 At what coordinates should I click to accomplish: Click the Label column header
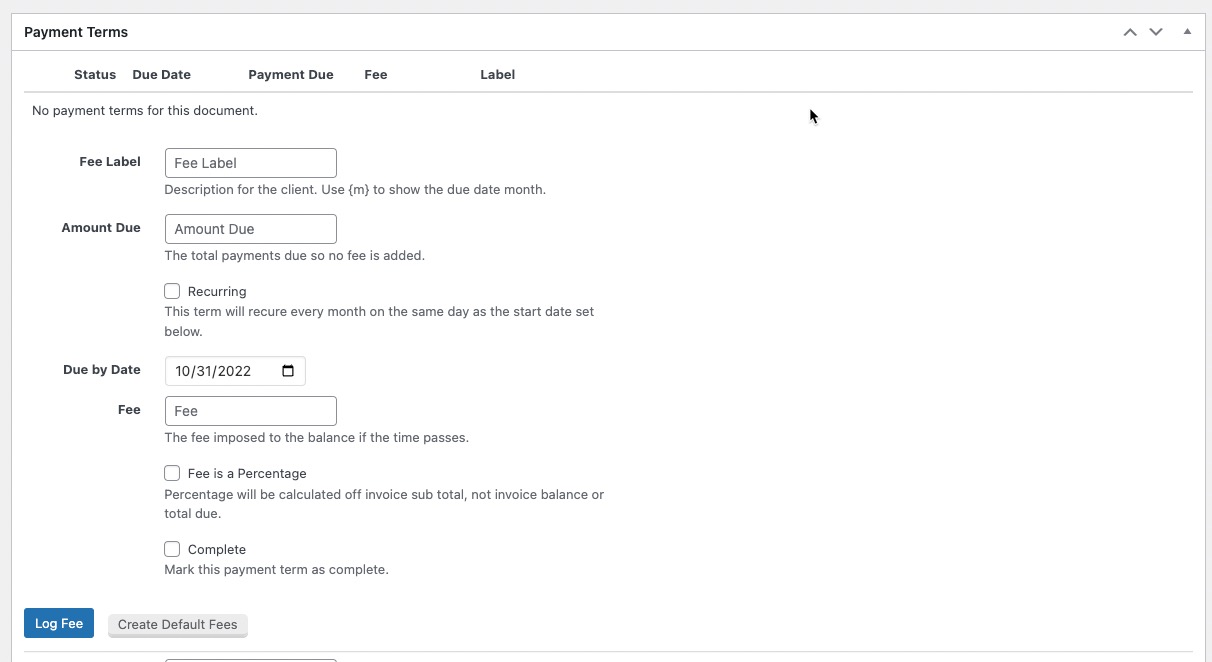coord(497,75)
